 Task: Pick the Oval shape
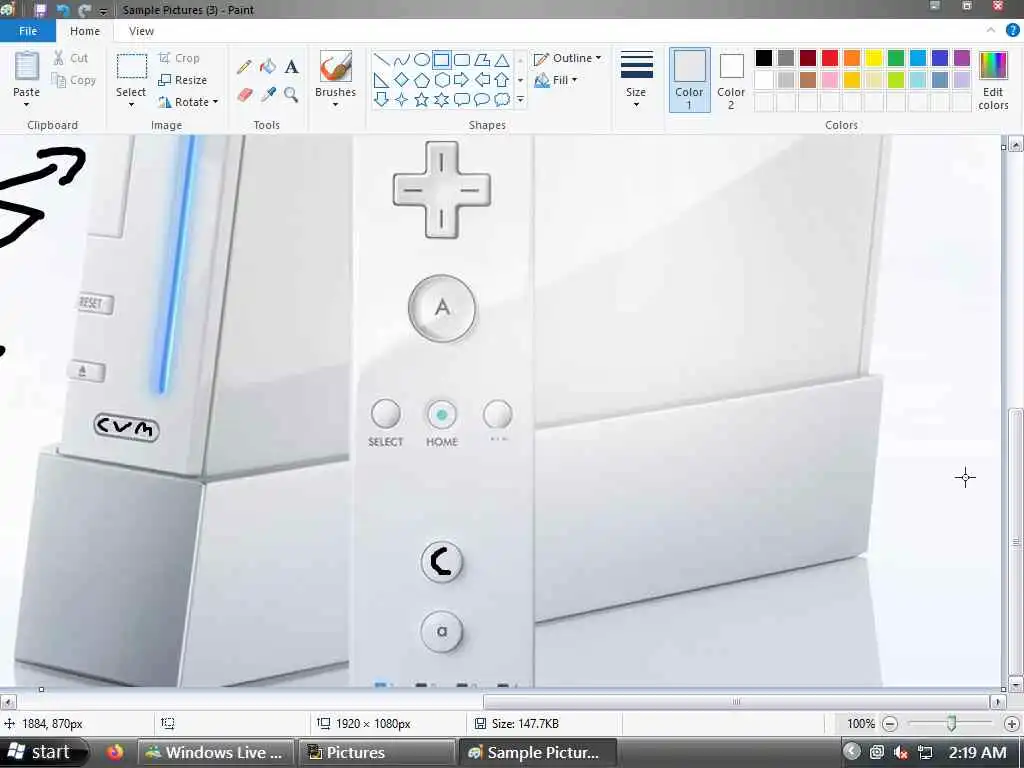point(422,61)
